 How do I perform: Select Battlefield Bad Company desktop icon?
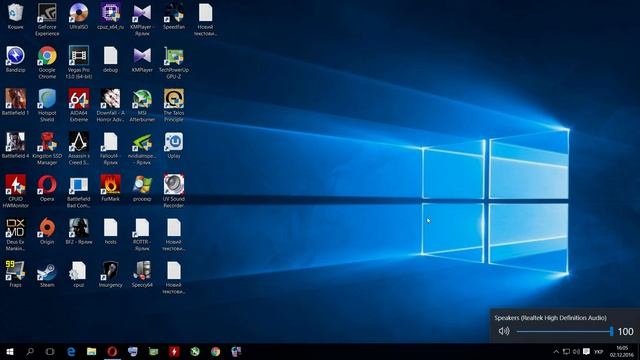coord(79,191)
